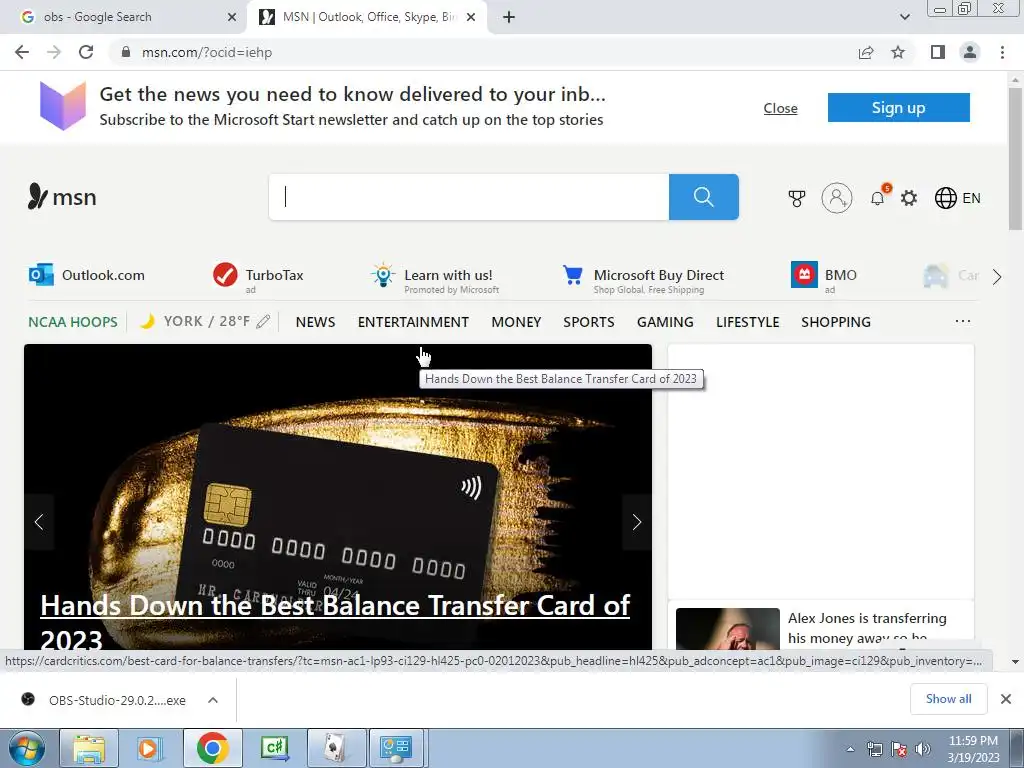Click the blue search magnifier button
The width and height of the screenshot is (1024, 768).
703,197
